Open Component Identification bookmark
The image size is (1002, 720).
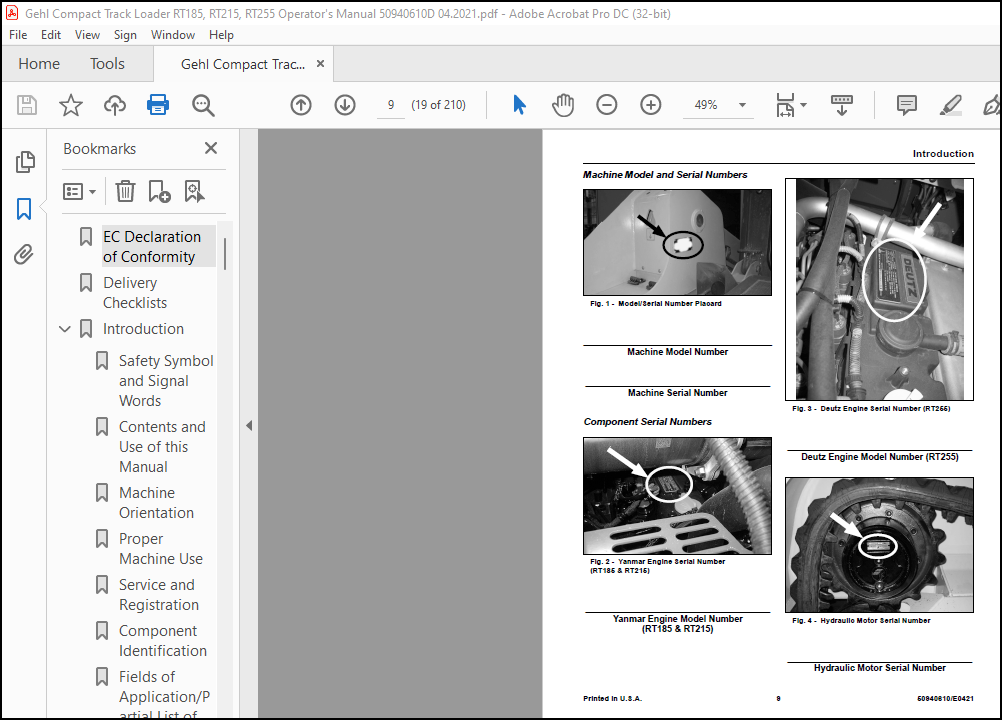coord(162,641)
